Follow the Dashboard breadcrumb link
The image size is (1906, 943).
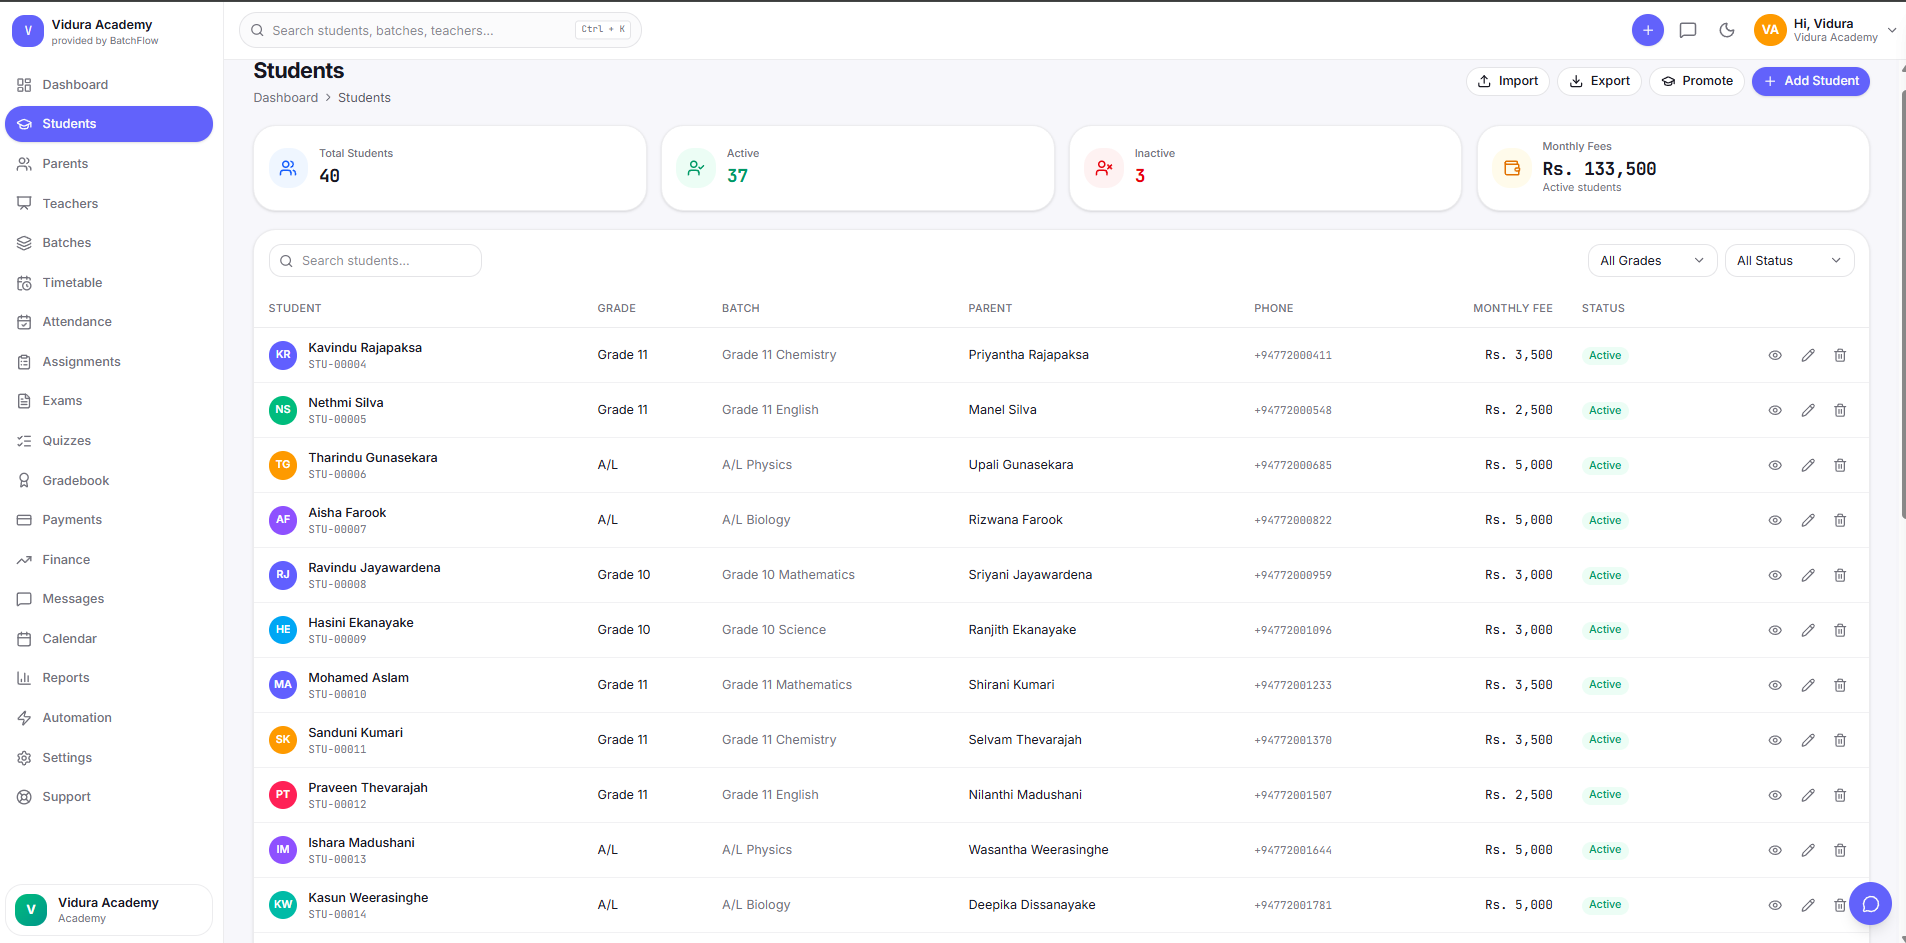click(286, 98)
